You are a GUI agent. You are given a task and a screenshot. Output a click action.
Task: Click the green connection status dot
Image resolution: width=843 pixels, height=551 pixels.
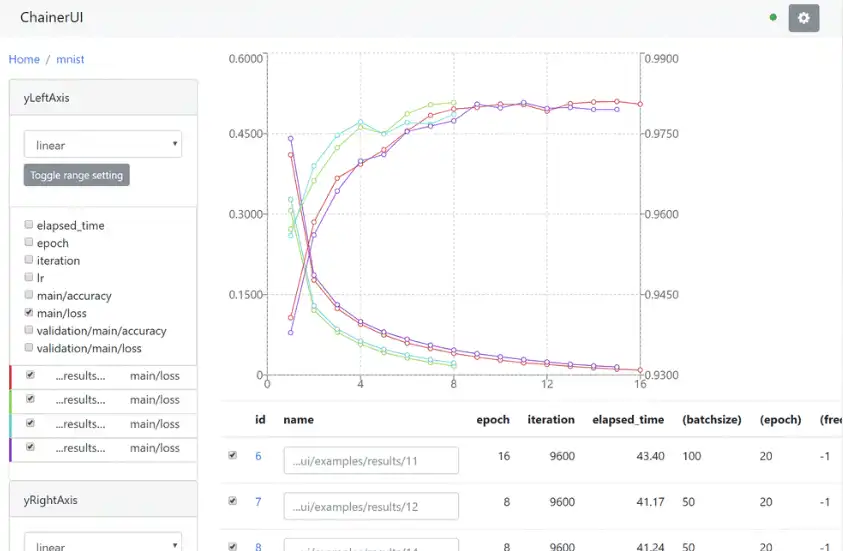tap(773, 17)
